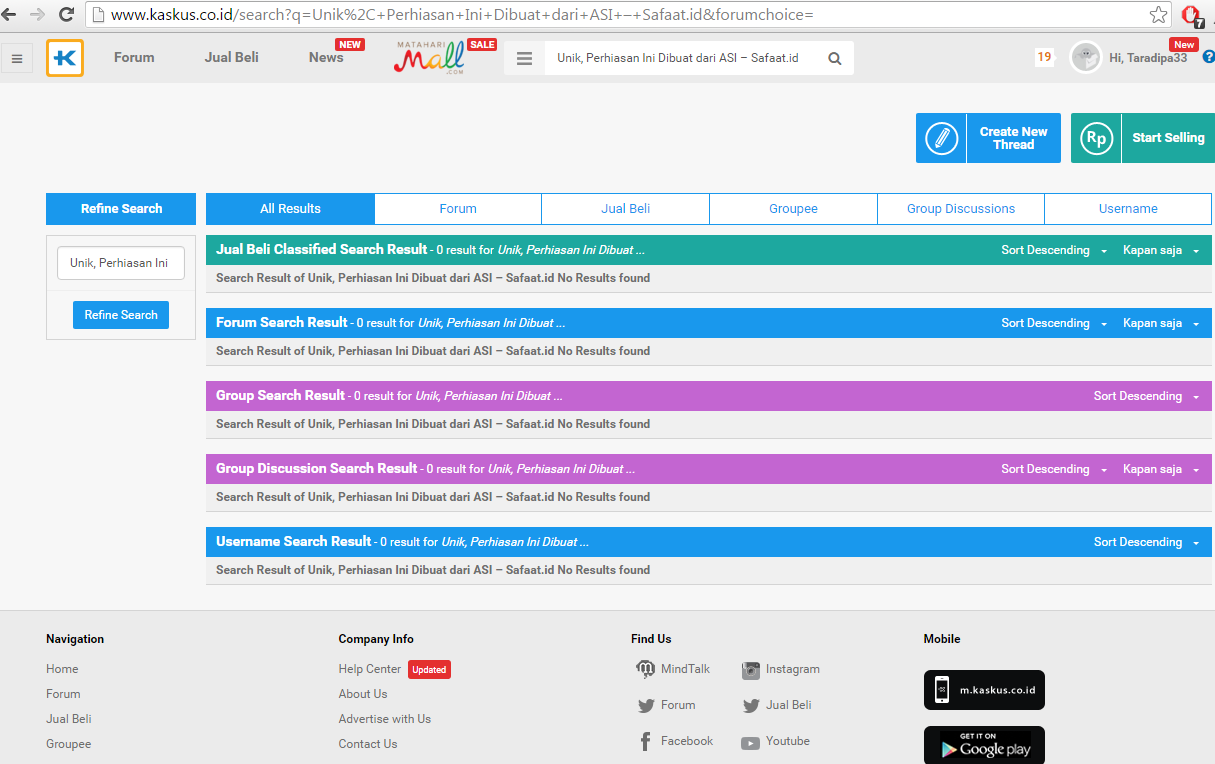The height and width of the screenshot is (764, 1215).
Task: Open Youtube link in footer
Action: [775, 741]
